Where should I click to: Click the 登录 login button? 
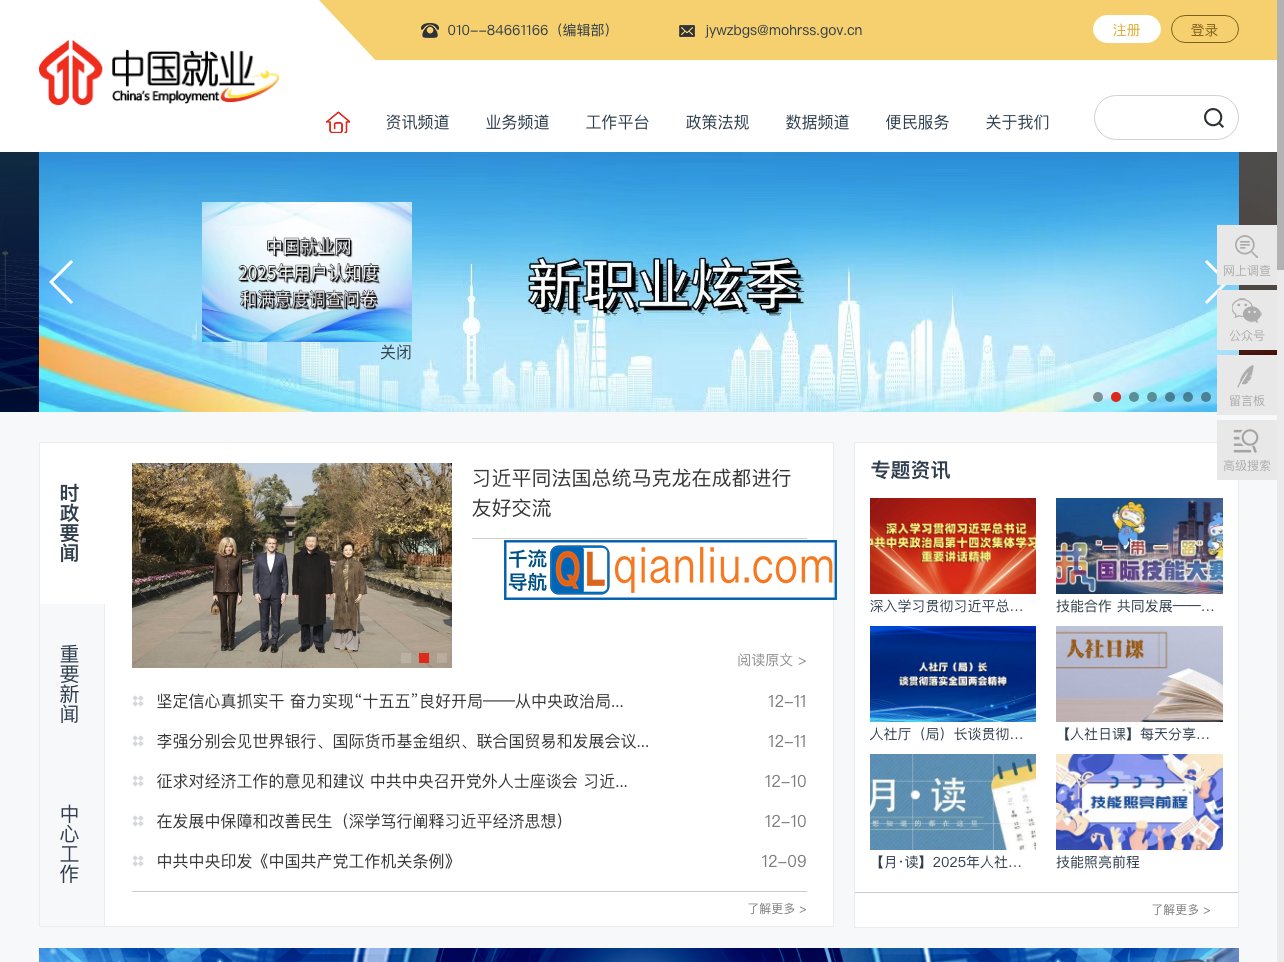tap(1205, 29)
